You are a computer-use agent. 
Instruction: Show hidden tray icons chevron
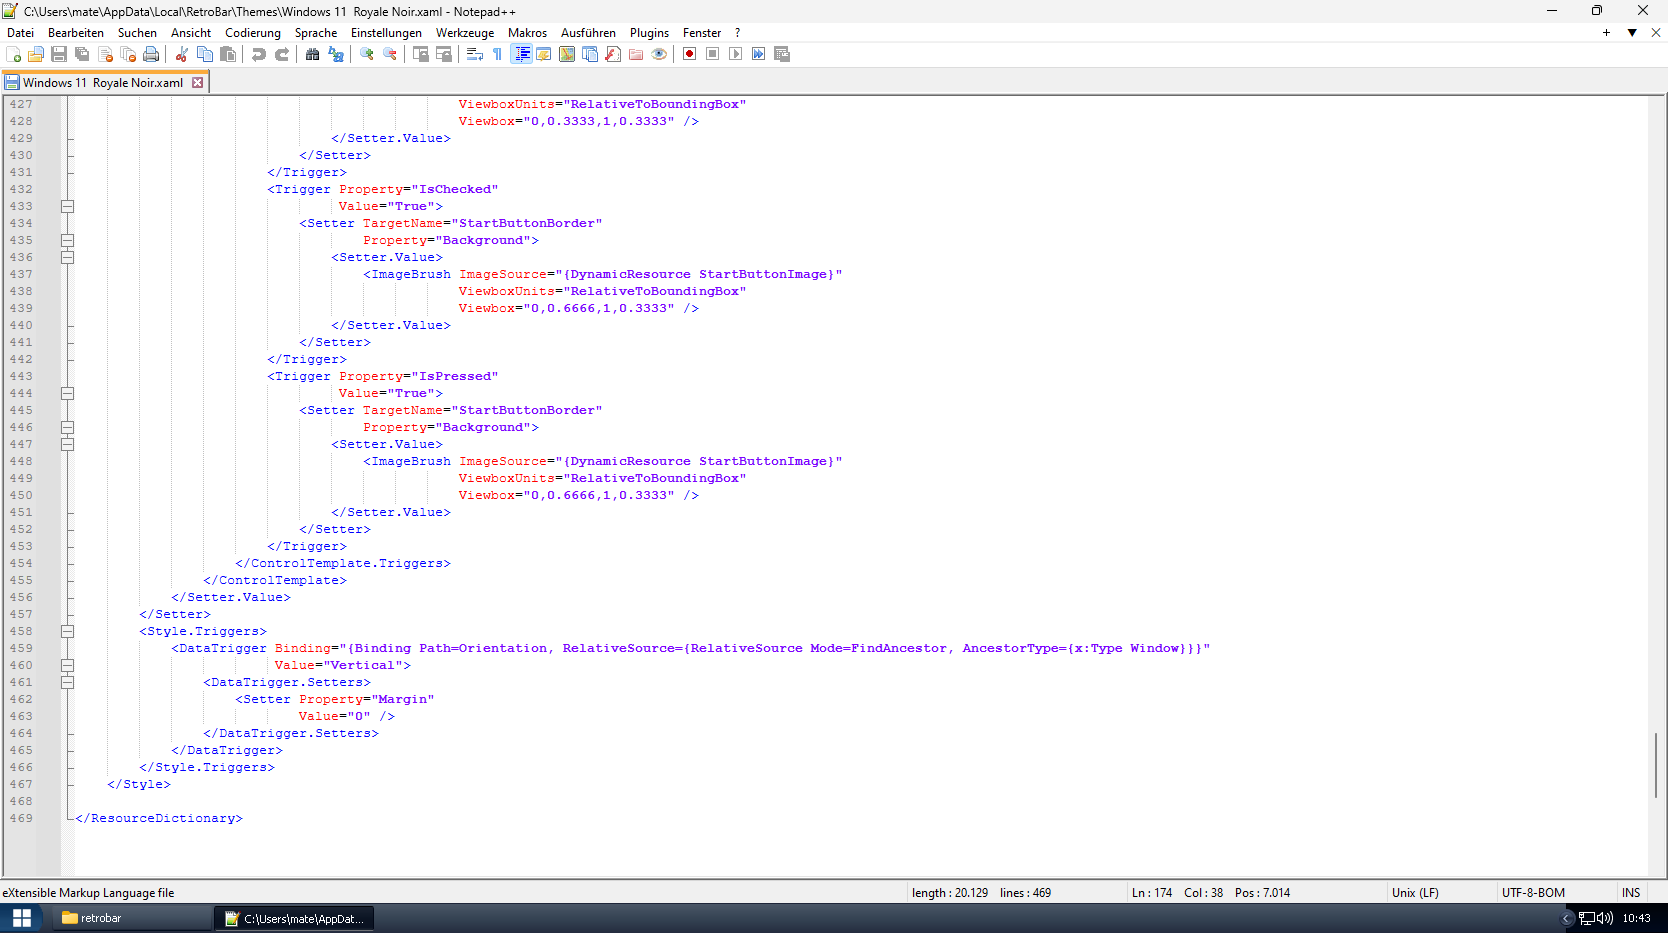coord(1567,918)
